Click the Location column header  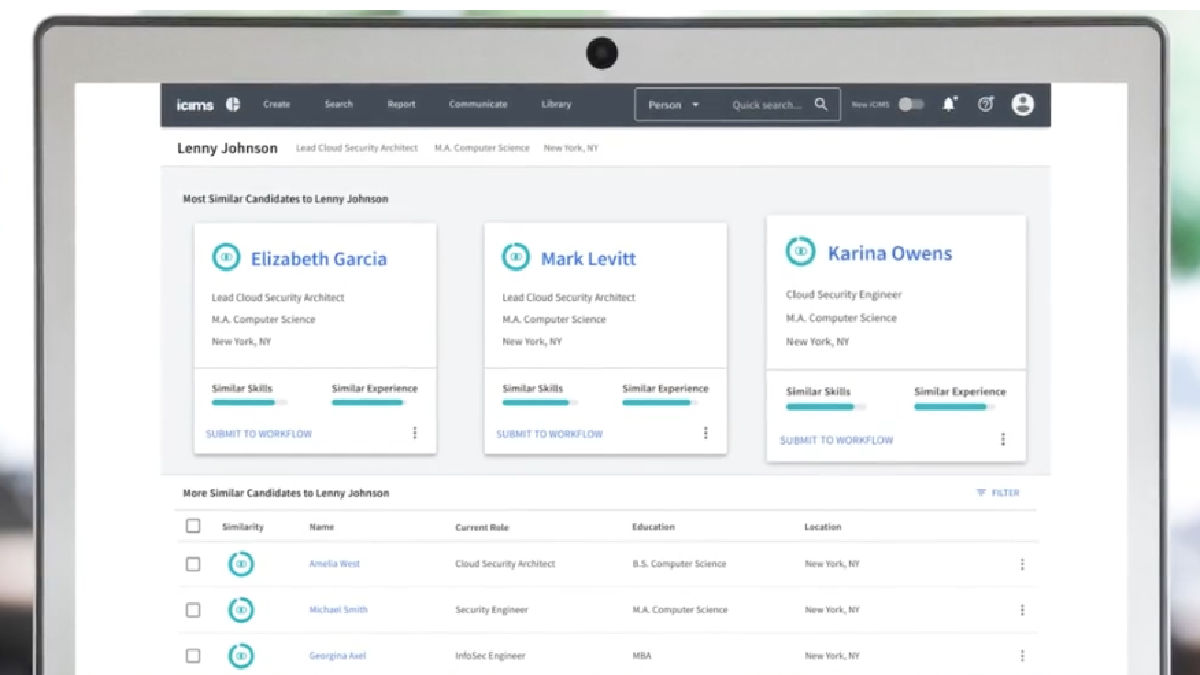pos(823,527)
